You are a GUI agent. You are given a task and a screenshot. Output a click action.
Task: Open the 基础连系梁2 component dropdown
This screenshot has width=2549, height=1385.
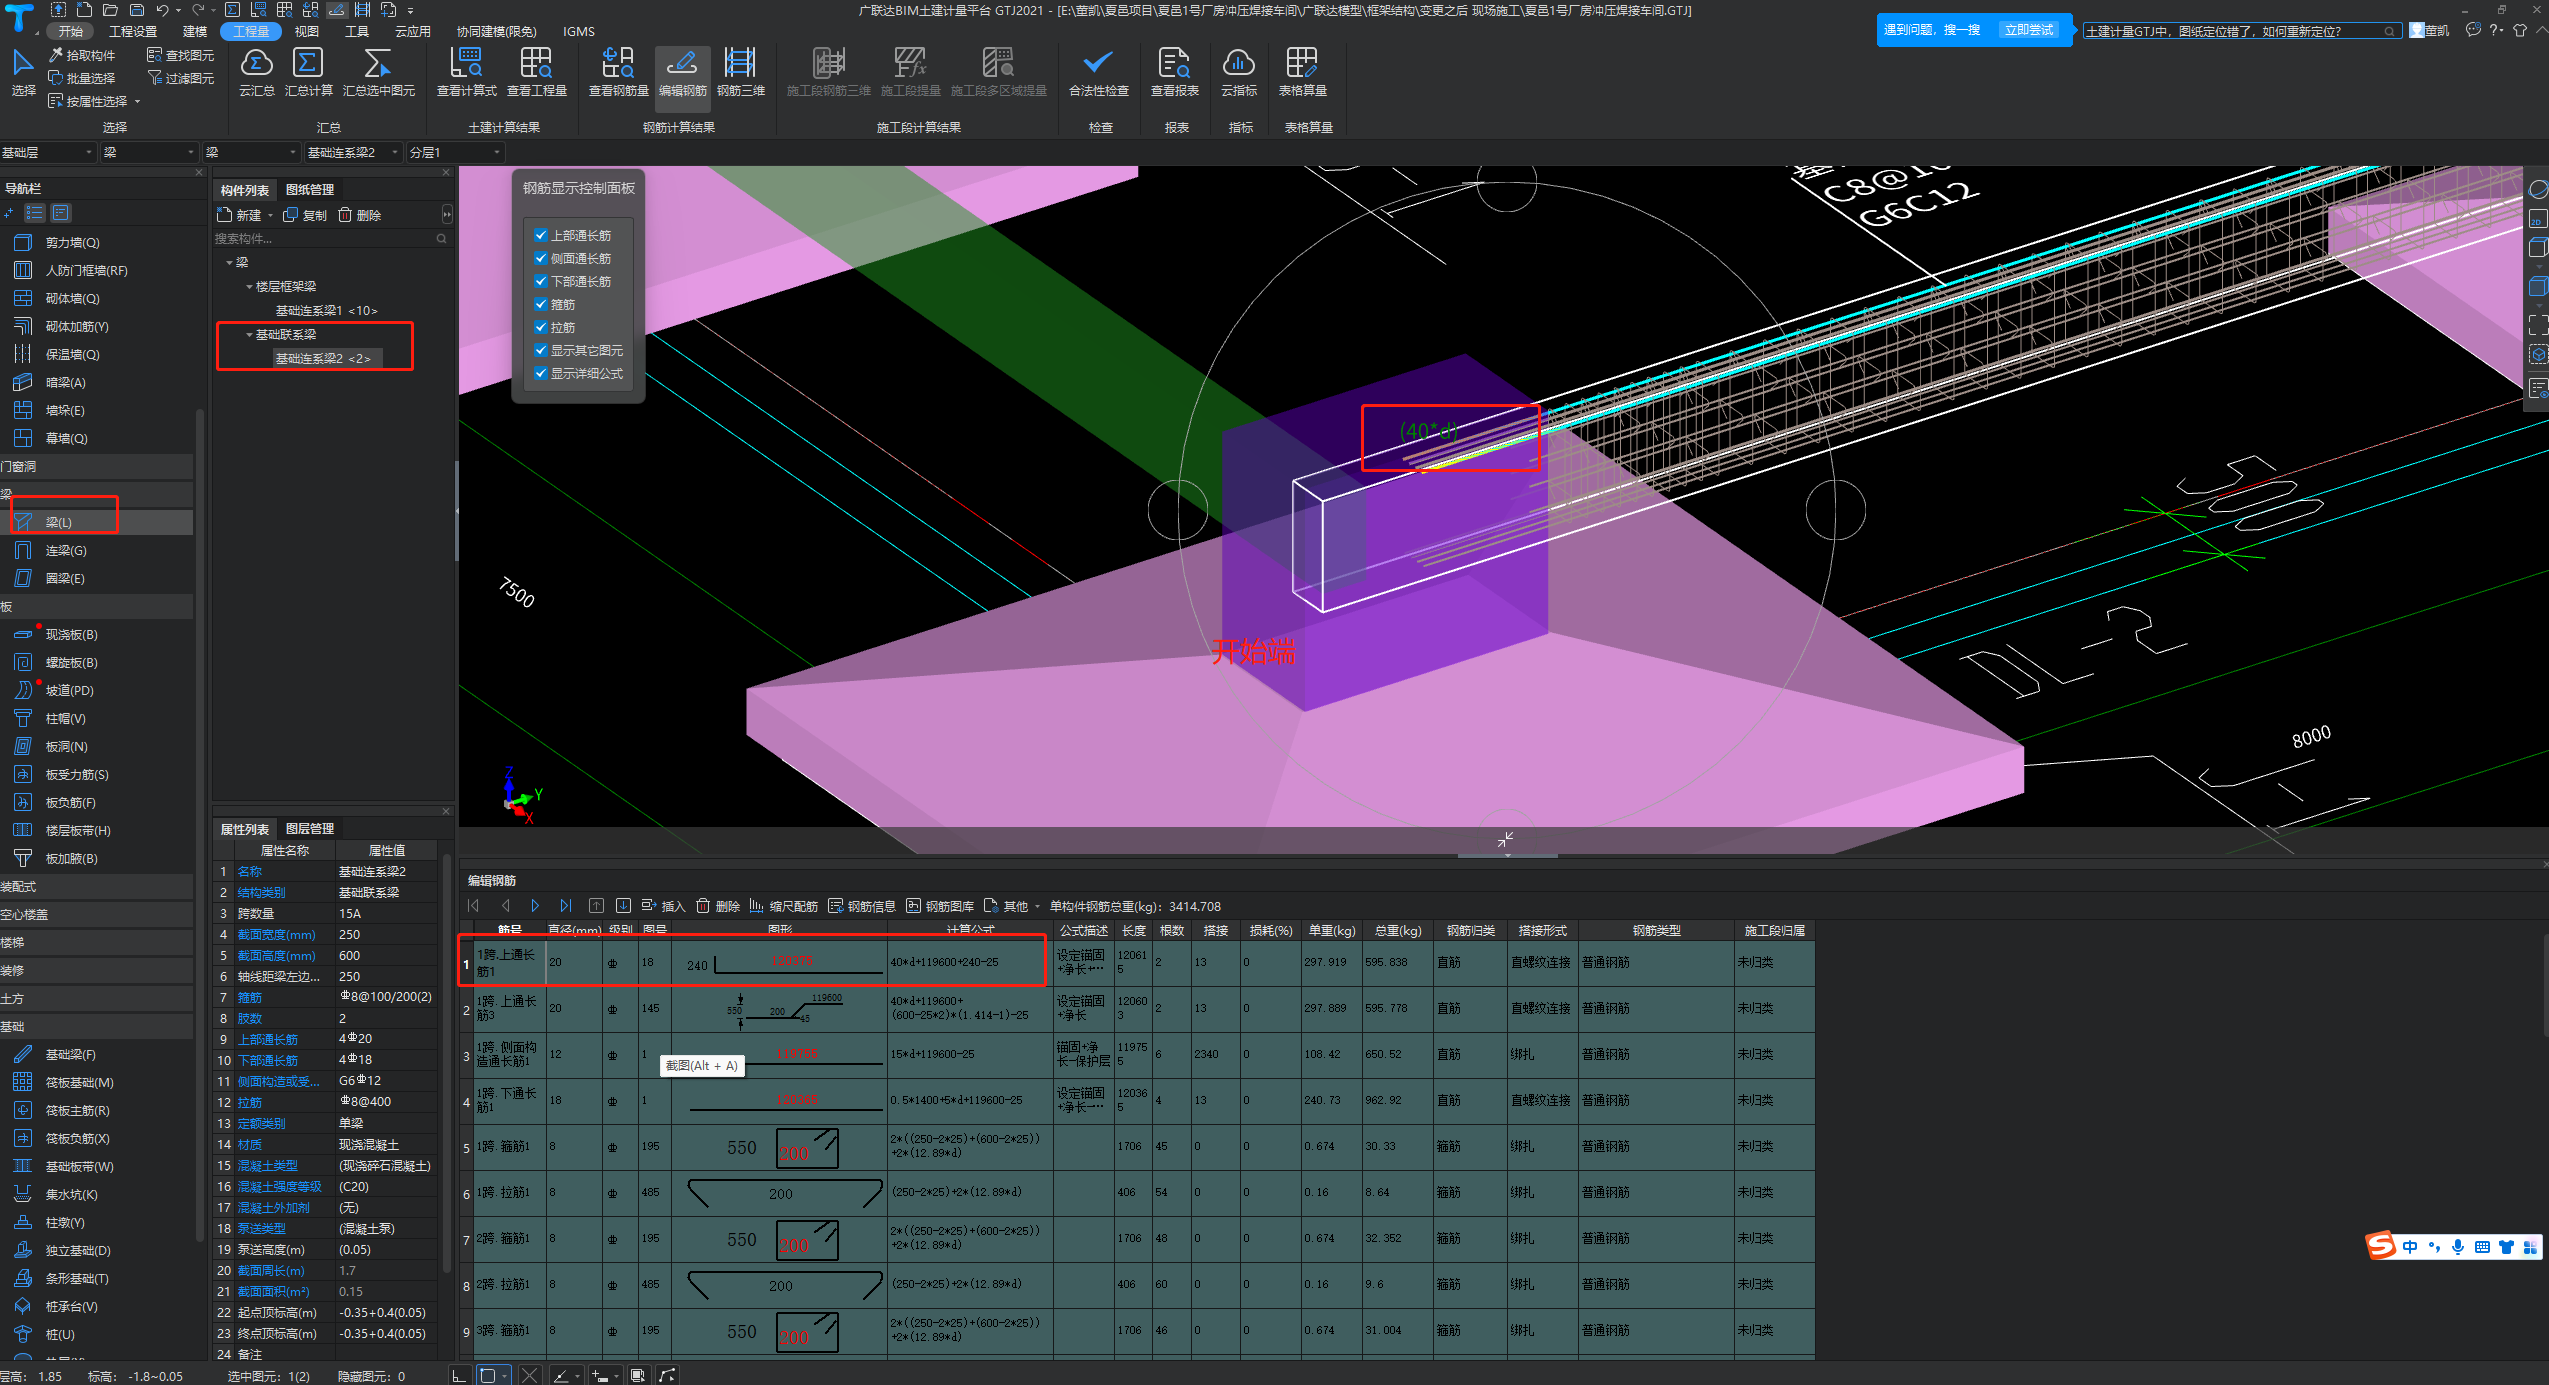pyautogui.click(x=353, y=152)
